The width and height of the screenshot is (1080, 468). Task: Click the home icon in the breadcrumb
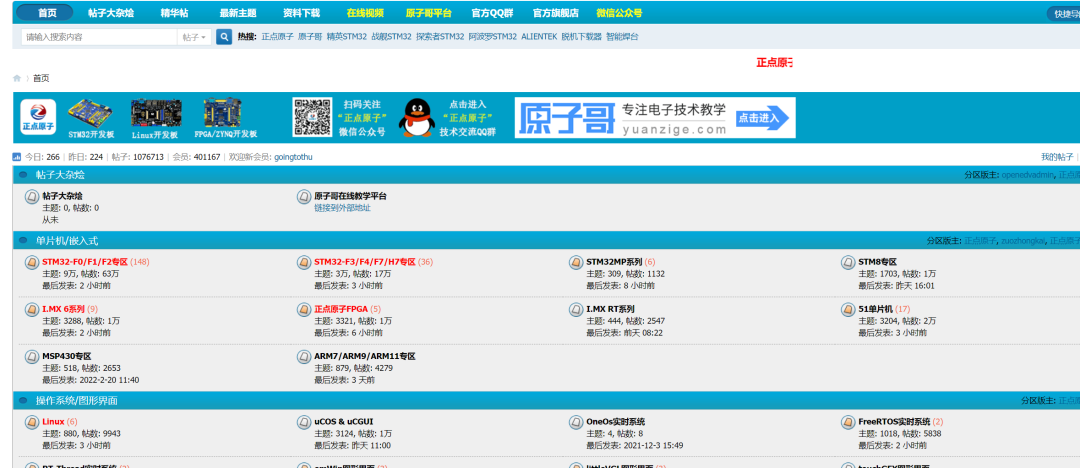(17, 78)
